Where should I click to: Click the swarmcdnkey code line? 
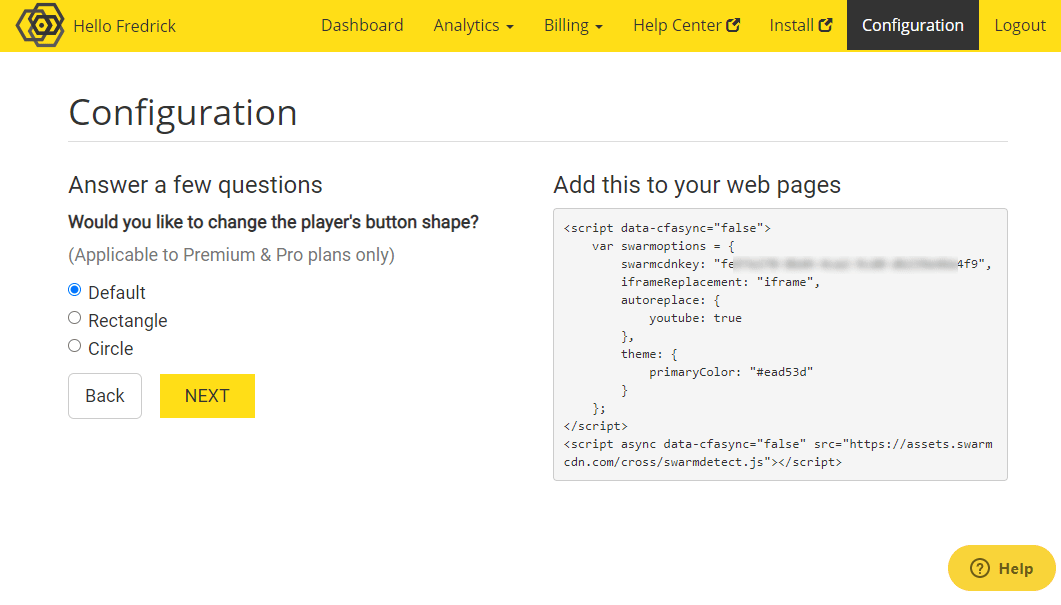click(806, 264)
